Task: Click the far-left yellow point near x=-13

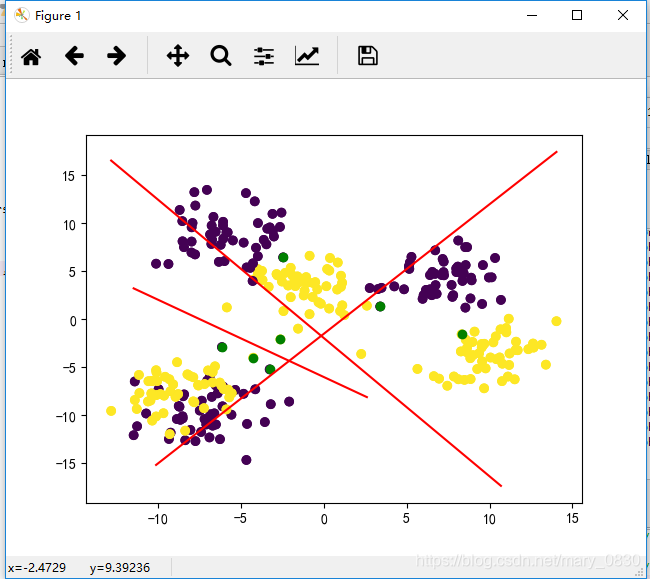Action: click(111, 411)
